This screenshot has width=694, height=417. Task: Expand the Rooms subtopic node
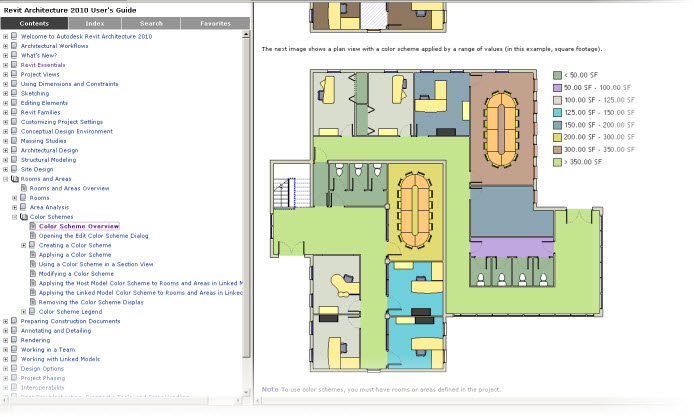click(15, 198)
